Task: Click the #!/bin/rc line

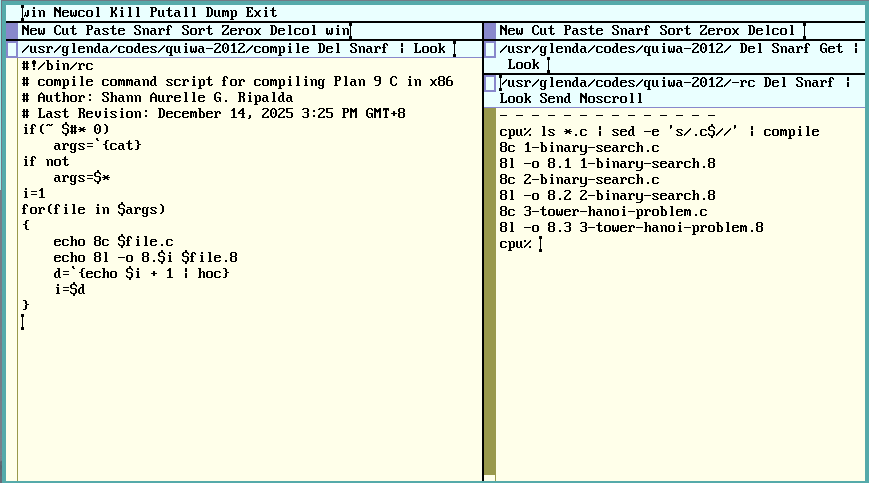Action: click(57, 66)
